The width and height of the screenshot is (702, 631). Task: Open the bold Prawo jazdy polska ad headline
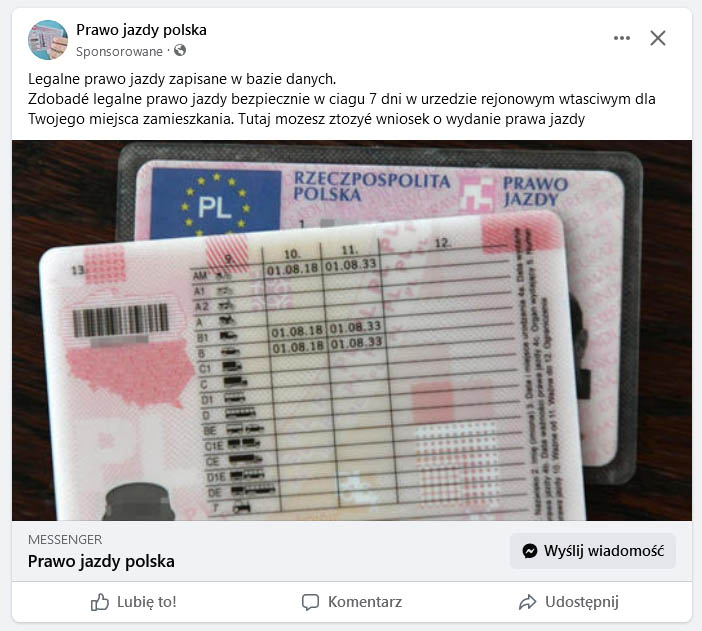[x=101, y=562]
